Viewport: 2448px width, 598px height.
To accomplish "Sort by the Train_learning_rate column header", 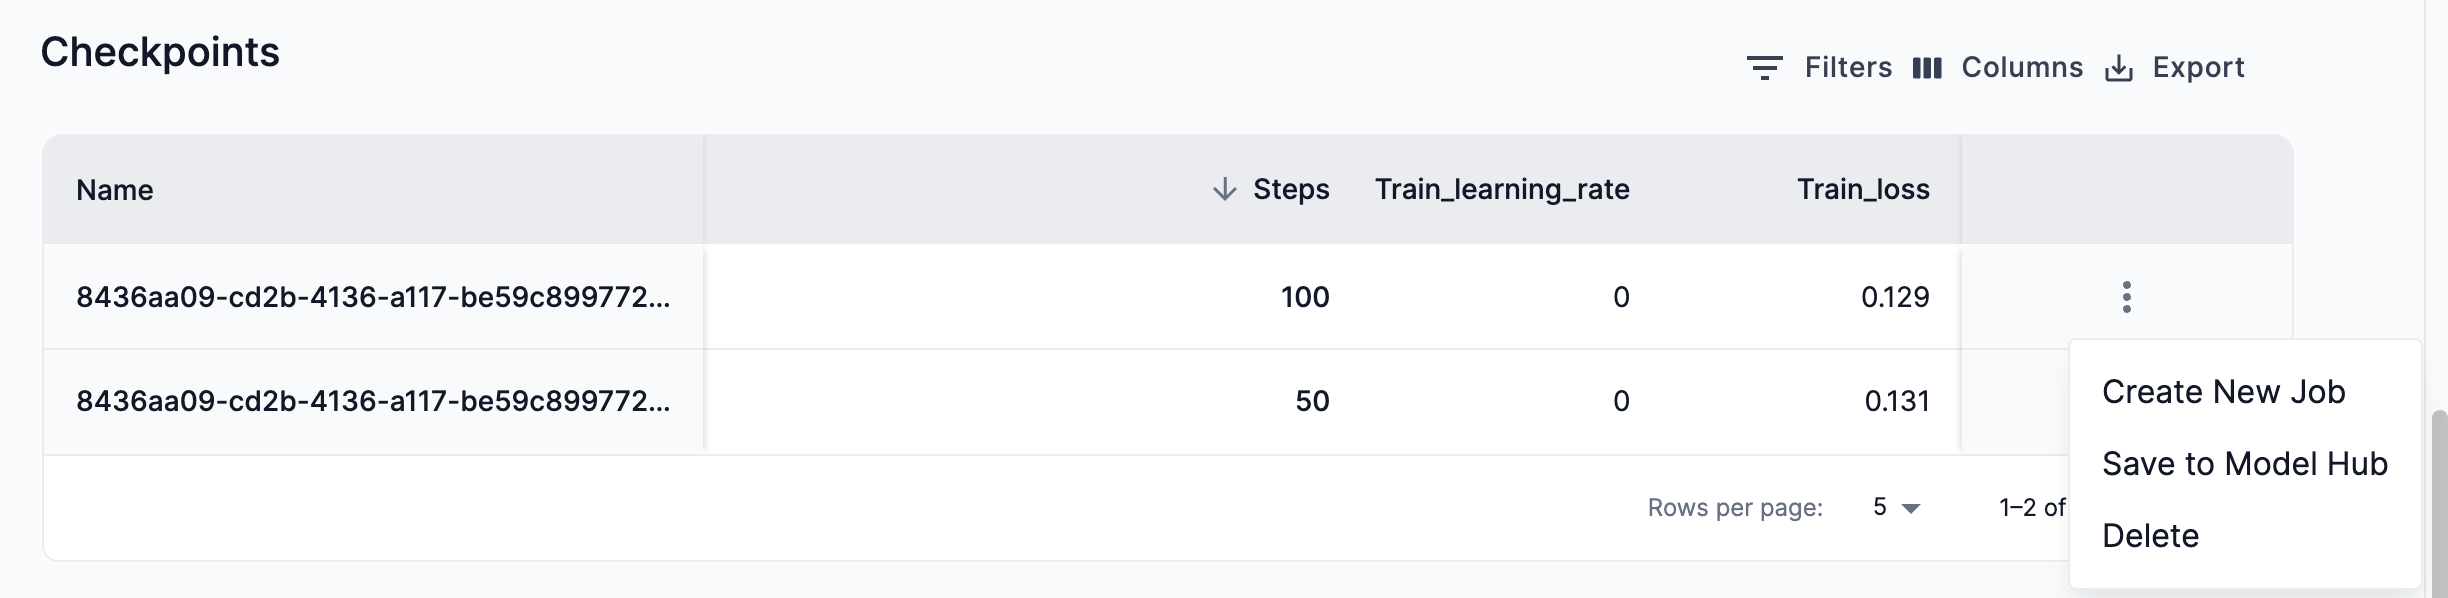I will pyautogui.click(x=1502, y=189).
